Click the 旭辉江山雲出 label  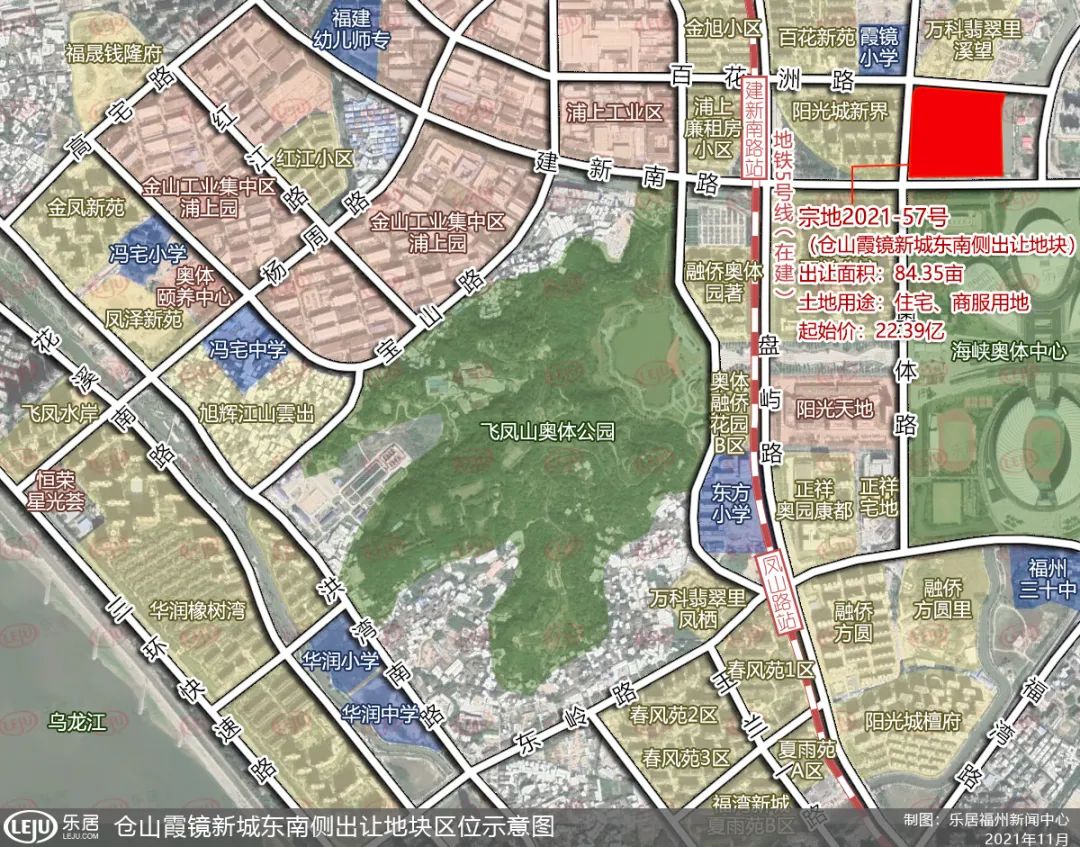[257, 413]
